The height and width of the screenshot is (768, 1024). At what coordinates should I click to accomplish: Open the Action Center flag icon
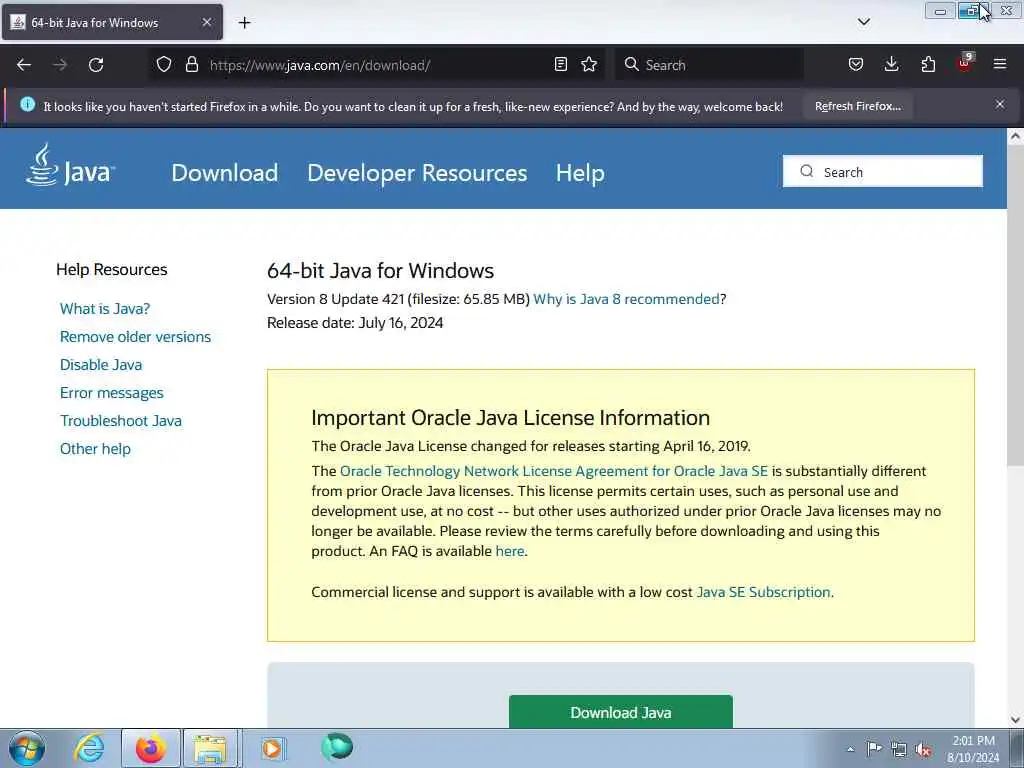[874, 749]
